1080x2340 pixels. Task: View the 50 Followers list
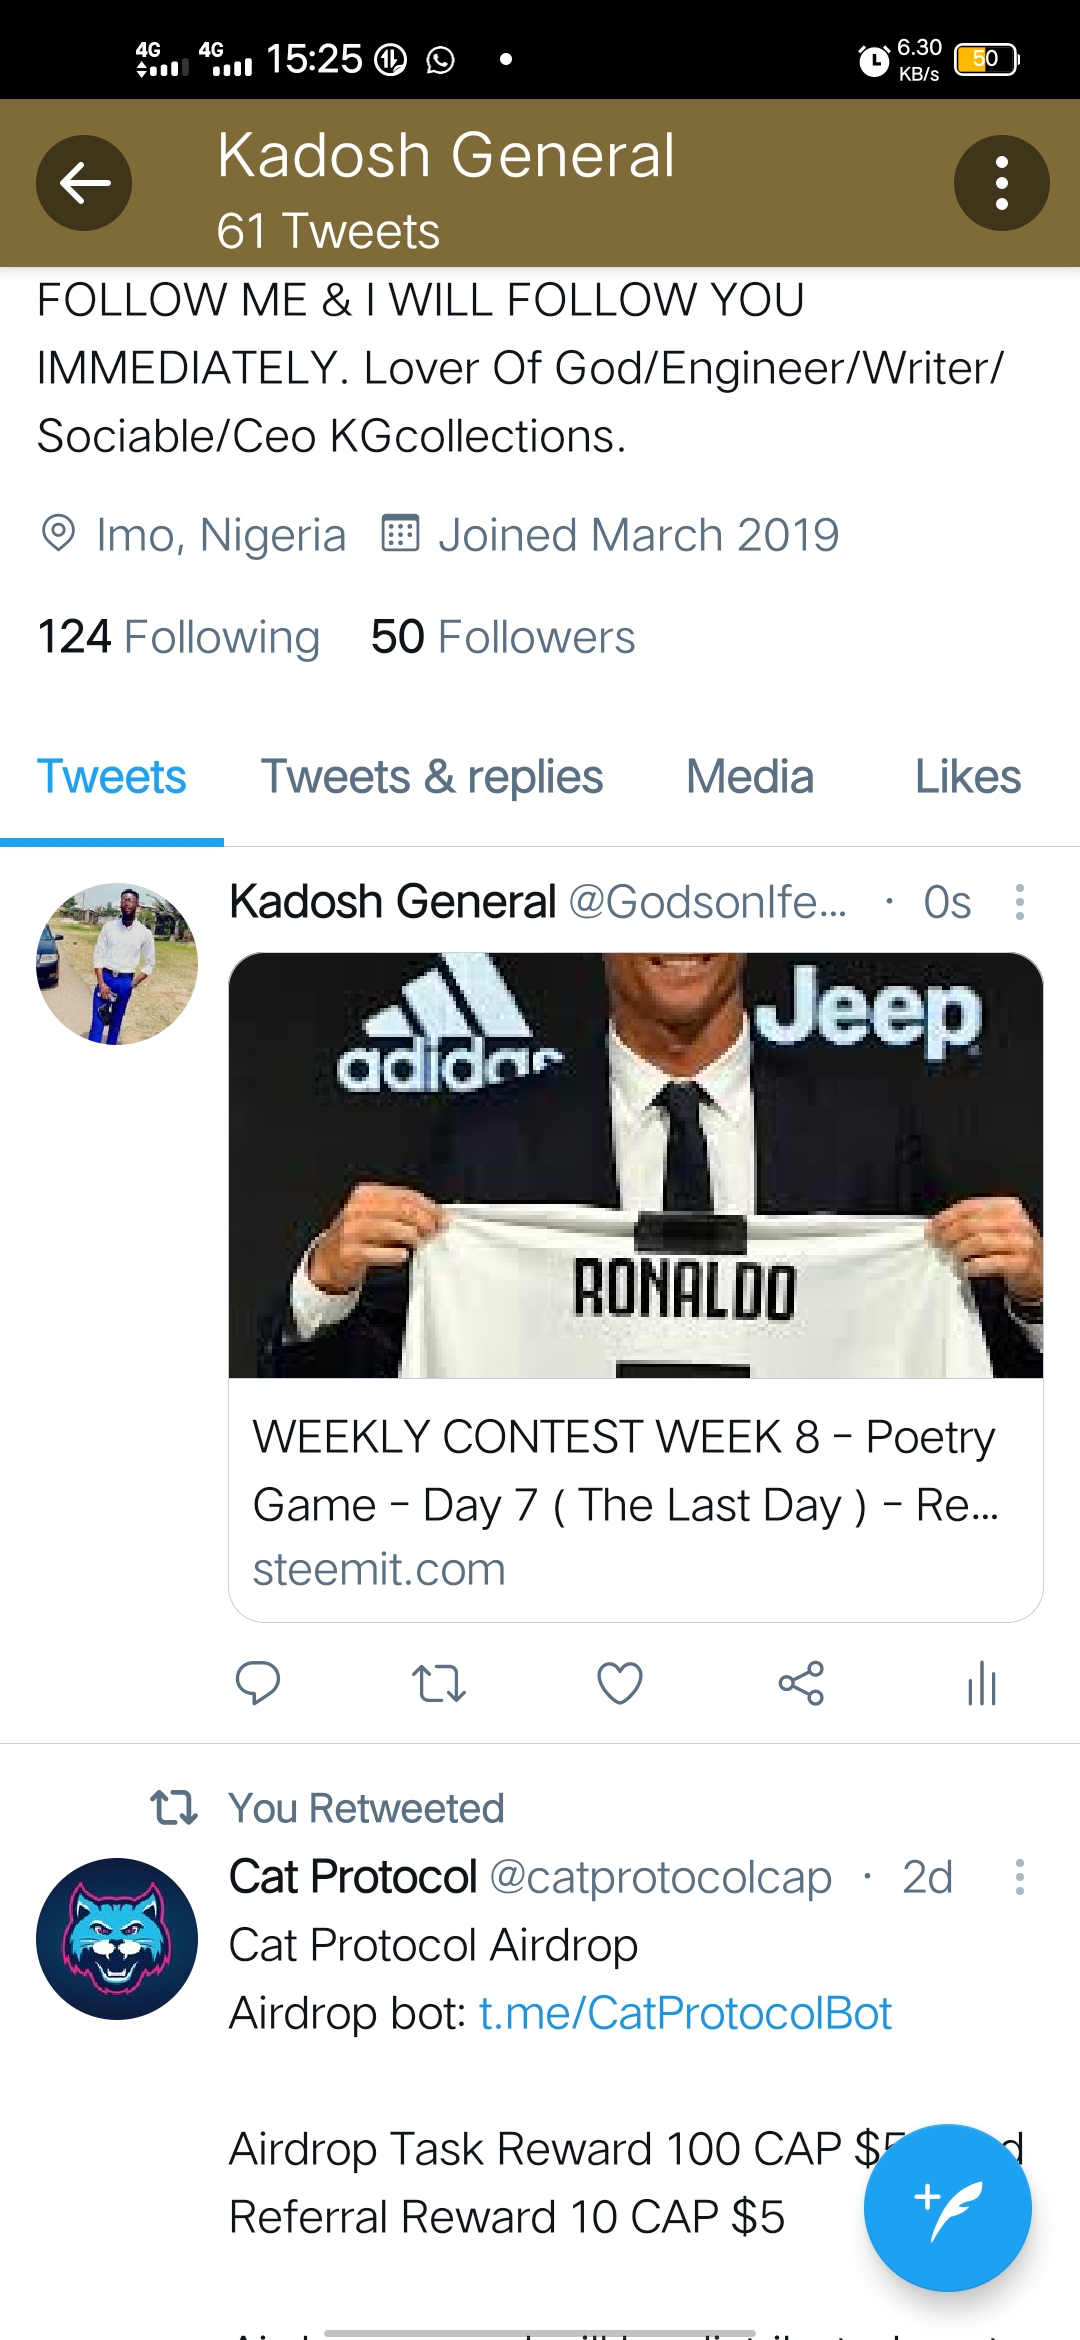[503, 637]
